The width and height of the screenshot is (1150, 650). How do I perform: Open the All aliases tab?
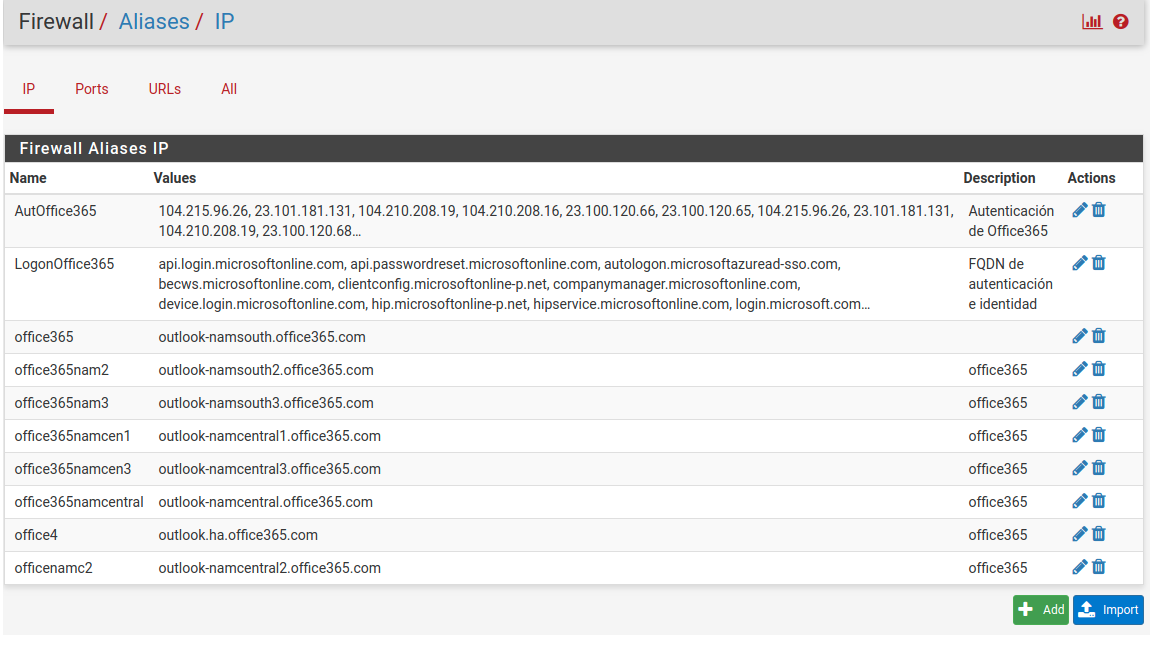[229, 89]
